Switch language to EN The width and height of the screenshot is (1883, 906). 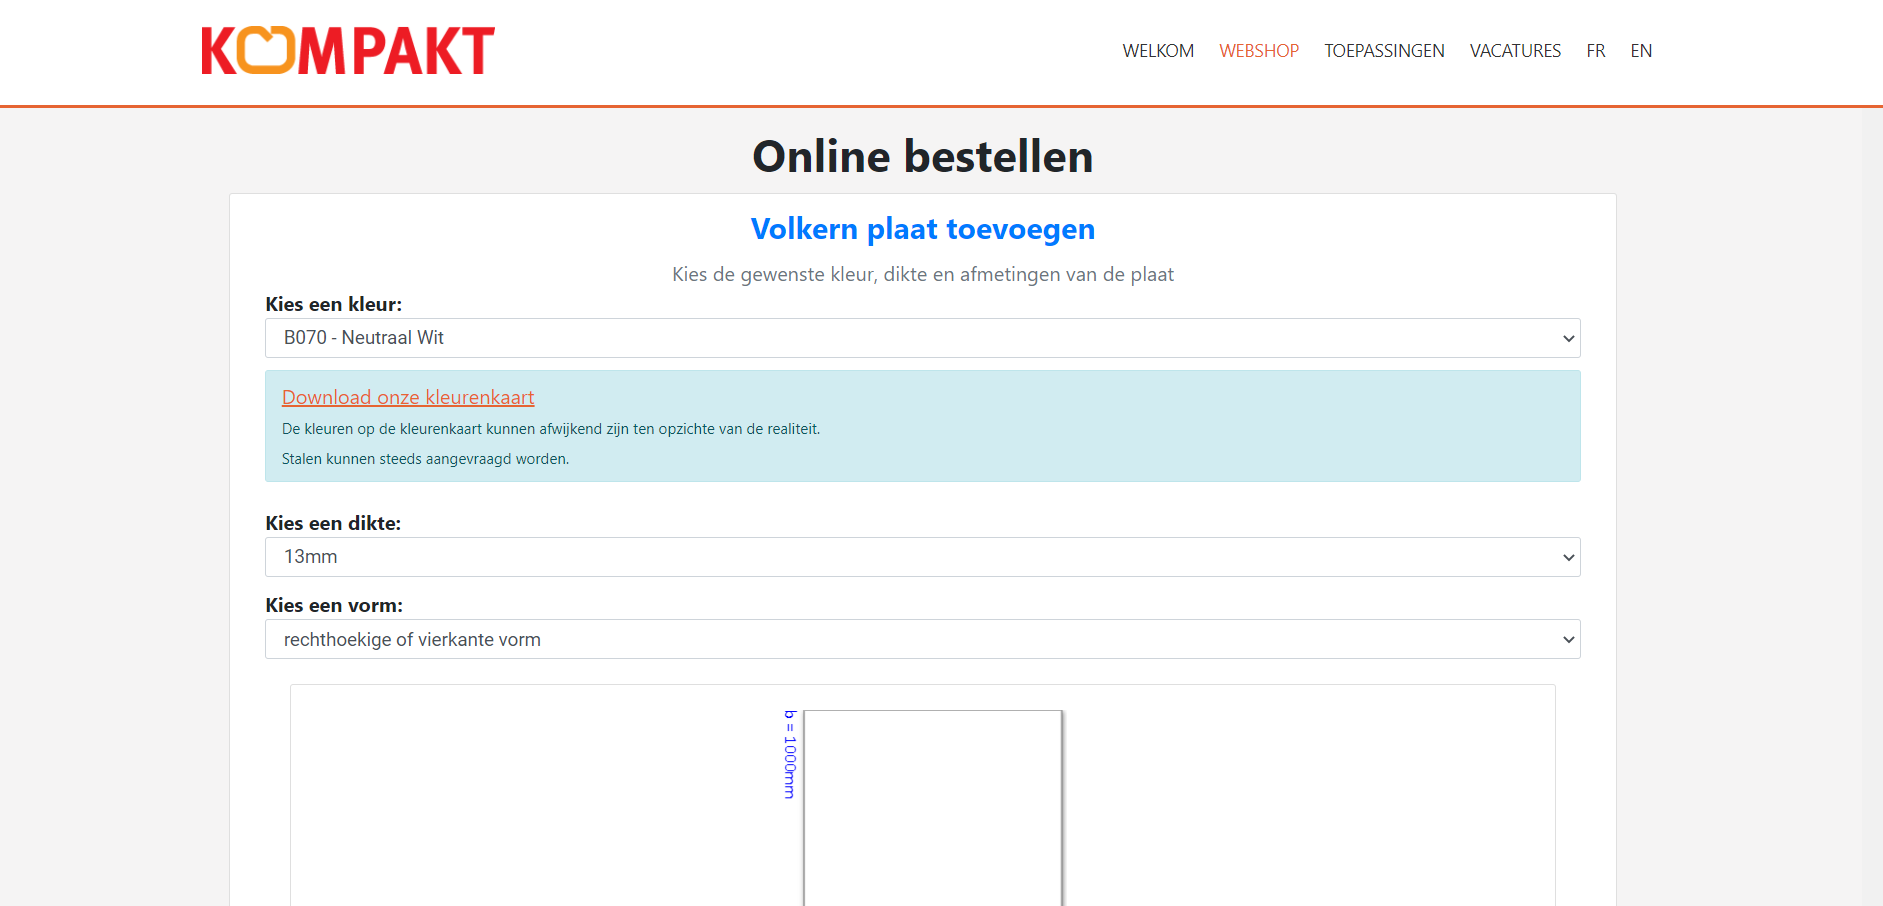click(x=1641, y=51)
